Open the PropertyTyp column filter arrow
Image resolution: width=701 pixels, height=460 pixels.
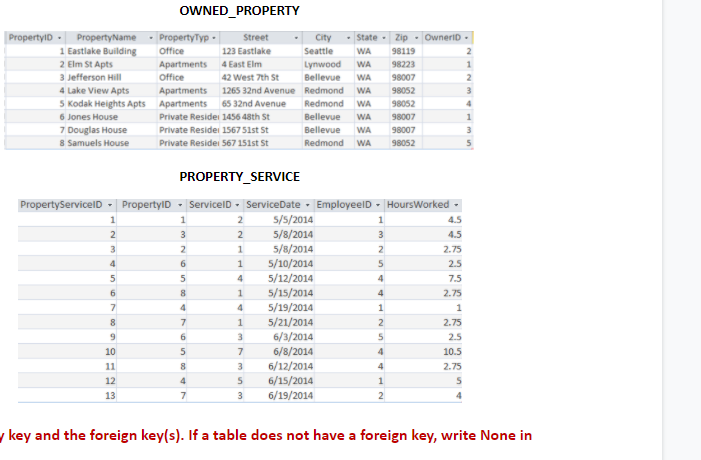coord(214,38)
